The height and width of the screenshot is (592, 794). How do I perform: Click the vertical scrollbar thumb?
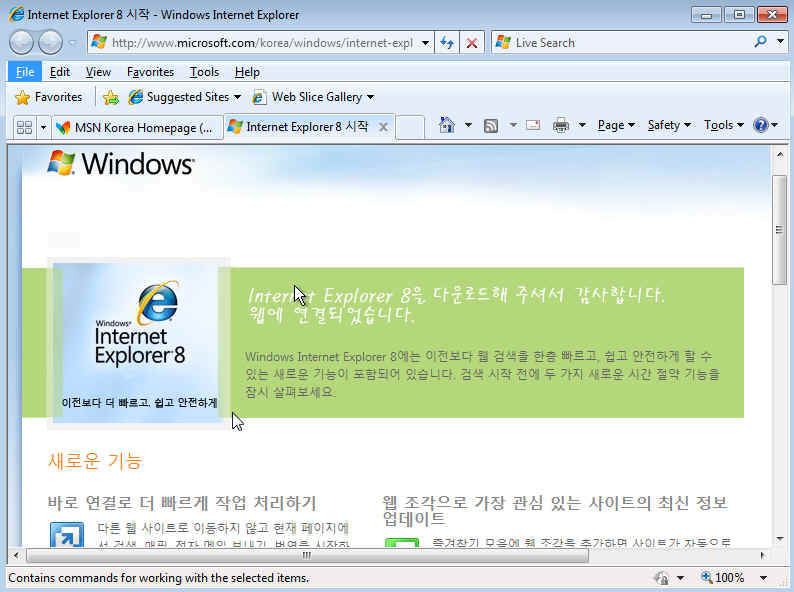pyautogui.click(x=780, y=230)
